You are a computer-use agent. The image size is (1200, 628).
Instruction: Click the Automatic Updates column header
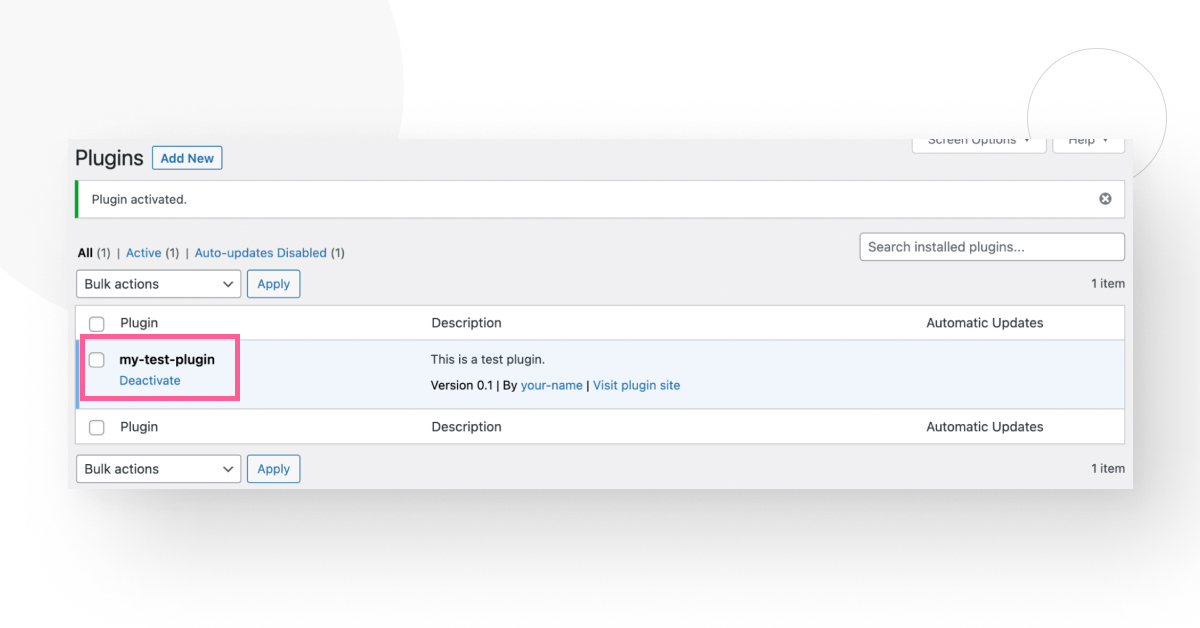point(984,322)
